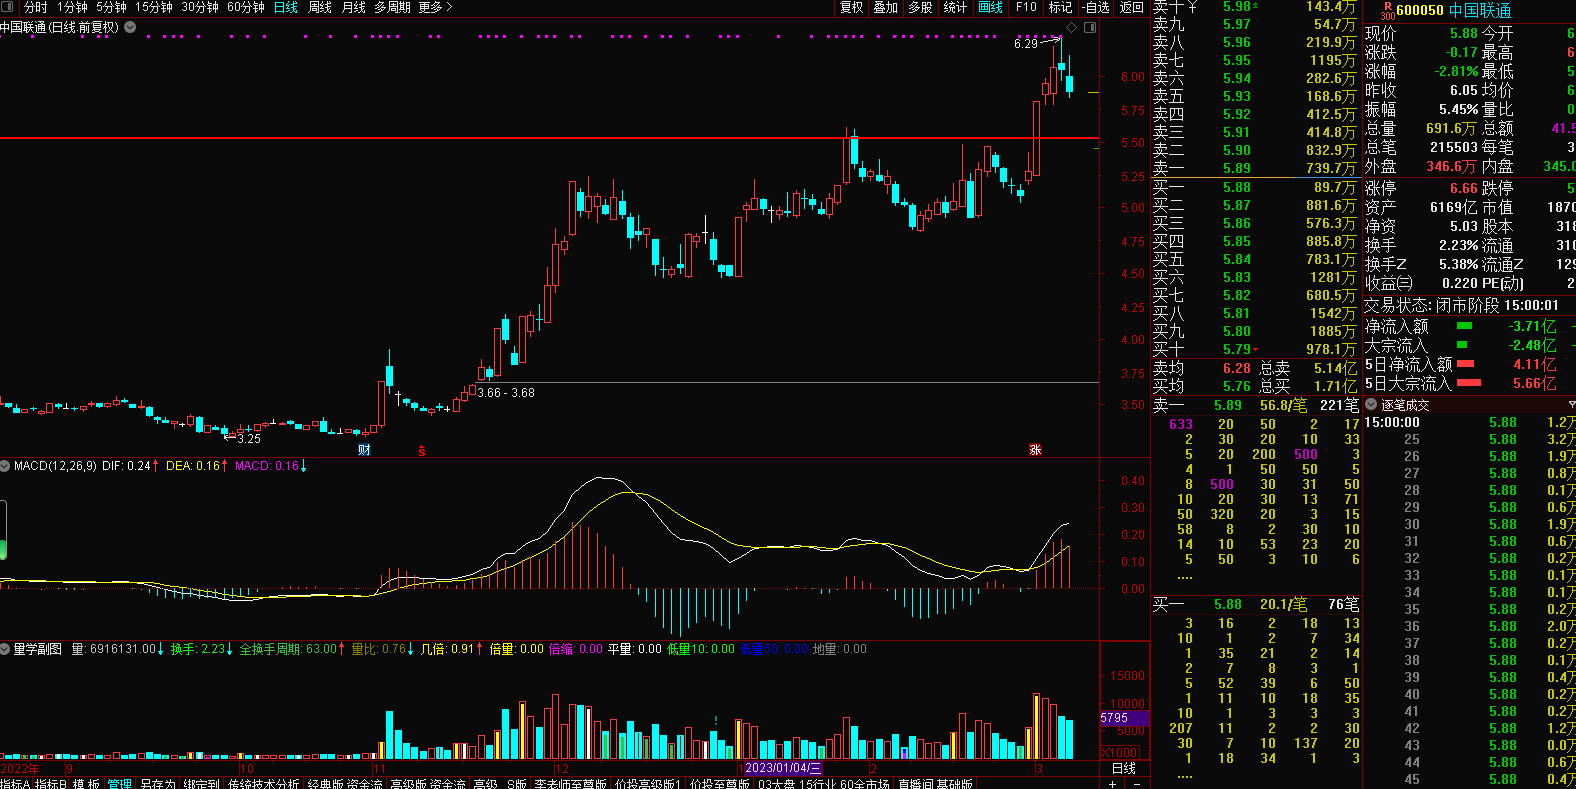Click 日线 label on timeline bar
The image size is (1576, 789).
point(1124,768)
